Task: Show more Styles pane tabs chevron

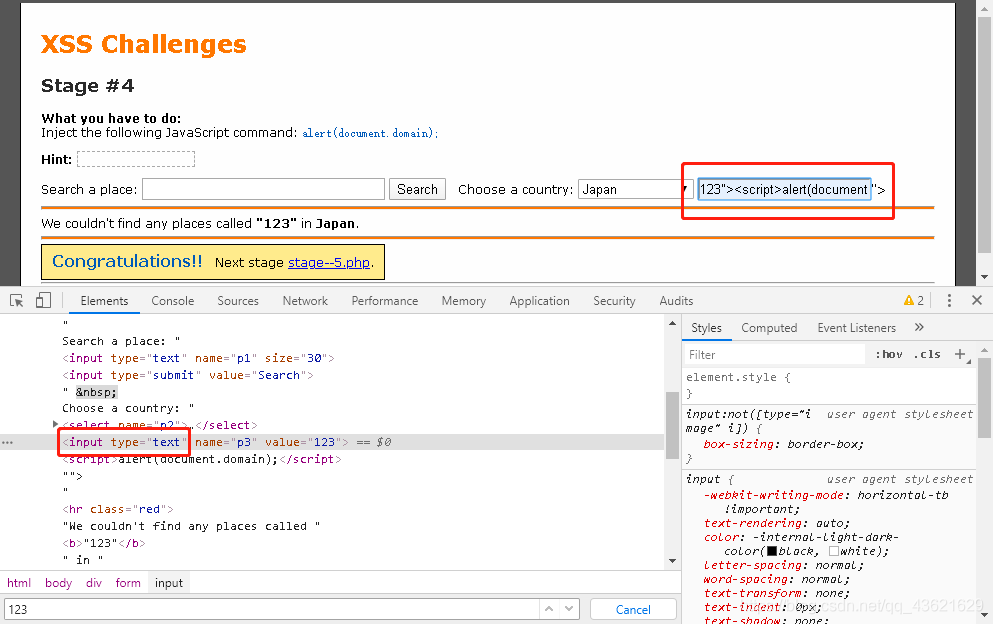Action: [x=919, y=328]
